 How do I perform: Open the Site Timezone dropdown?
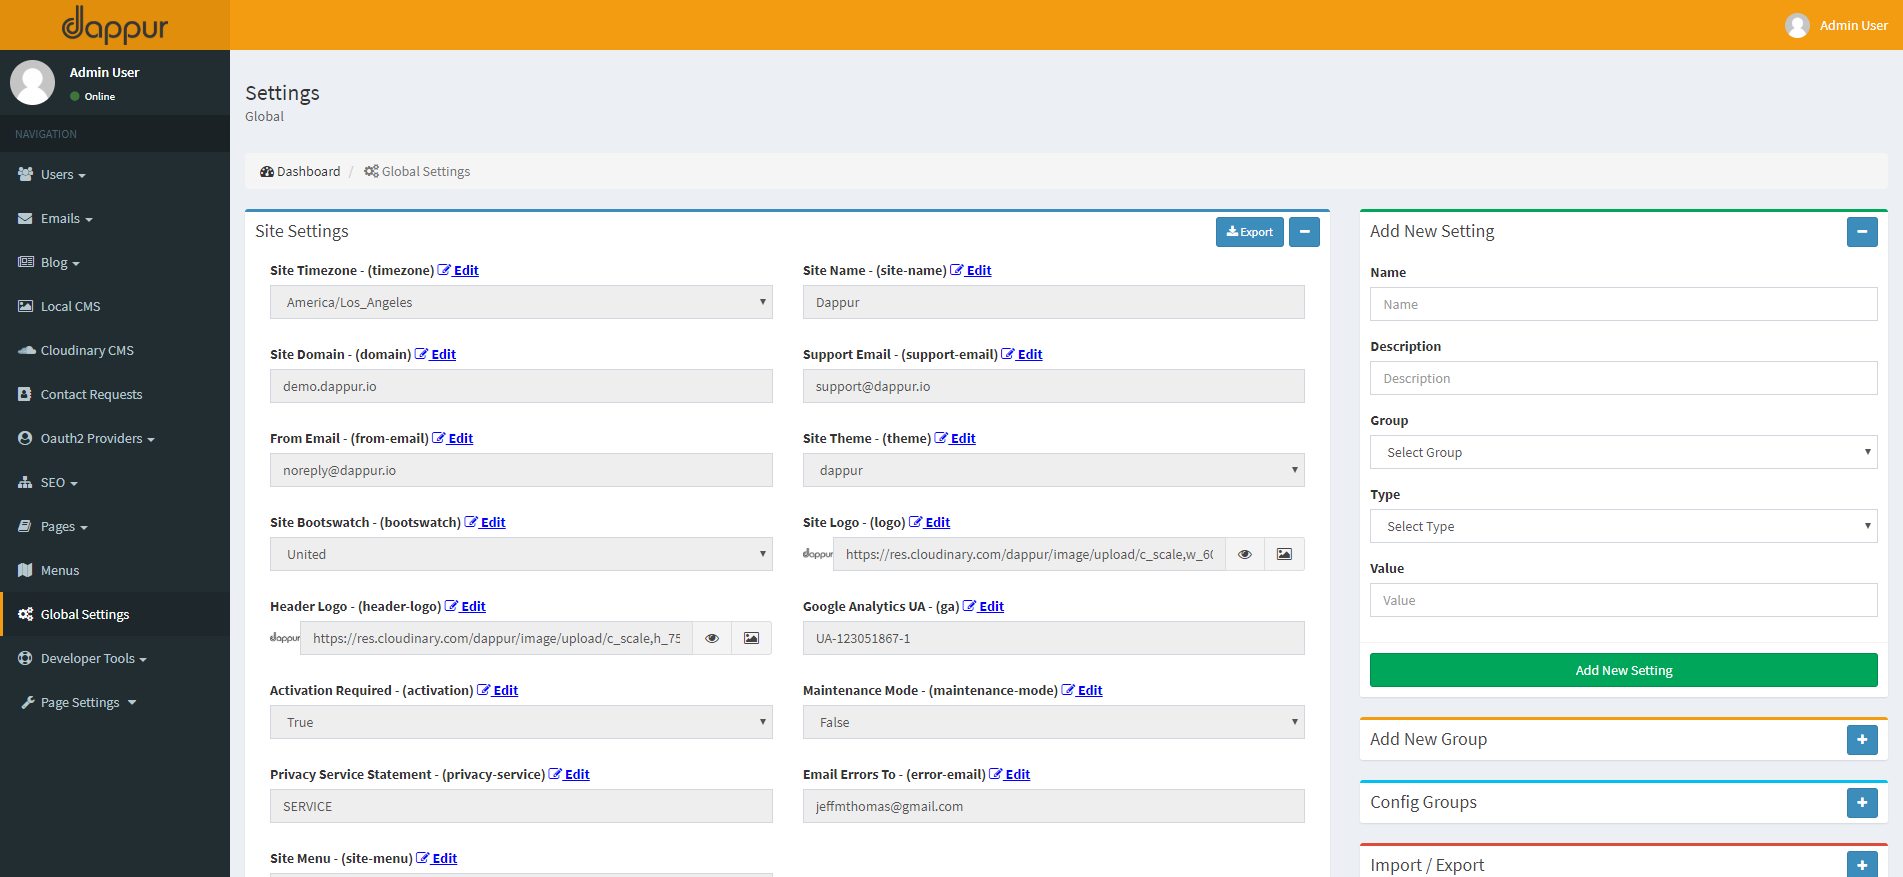tap(521, 302)
